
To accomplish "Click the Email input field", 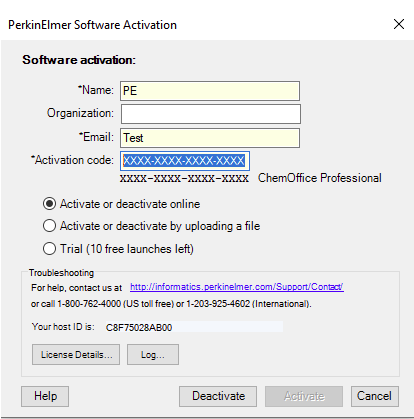I will 210,138.
